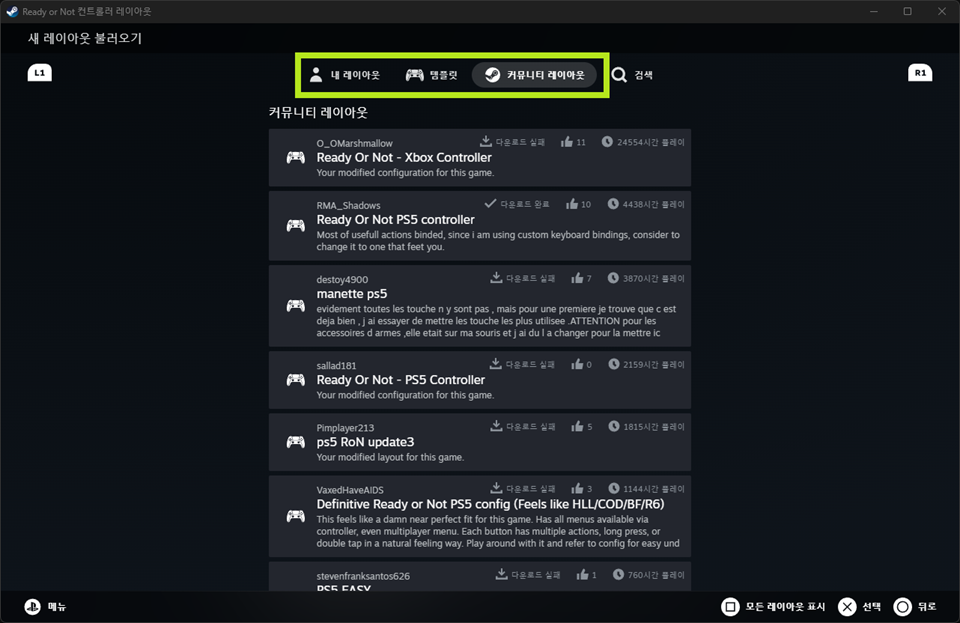Click the L1 shoulder button icon
This screenshot has height=623, width=960.
pyautogui.click(x=40, y=73)
